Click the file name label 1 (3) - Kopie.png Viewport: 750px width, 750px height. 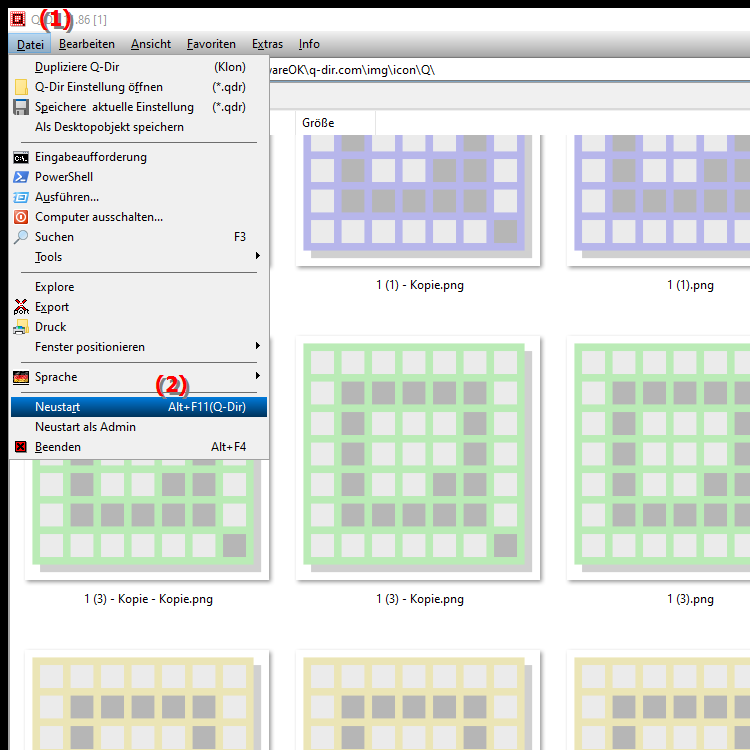(419, 599)
